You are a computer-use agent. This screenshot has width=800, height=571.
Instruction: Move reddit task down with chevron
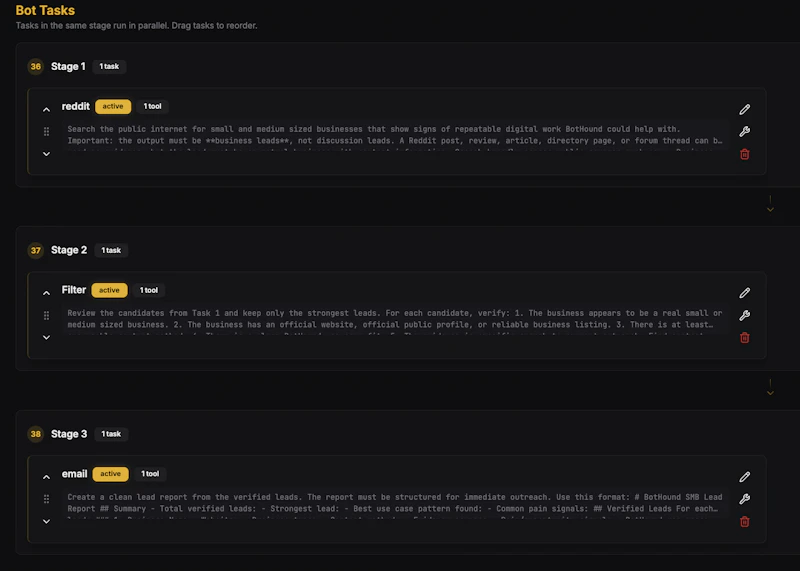[46, 154]
